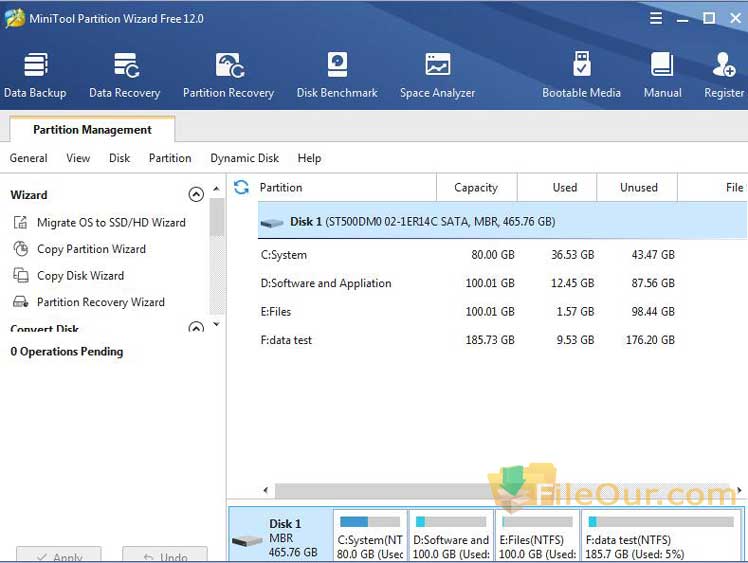Image resolution: width=748 pixels, height=563 pixels.
Task: Click the 36.53 GB used value
Action: (x=572, y=255)
